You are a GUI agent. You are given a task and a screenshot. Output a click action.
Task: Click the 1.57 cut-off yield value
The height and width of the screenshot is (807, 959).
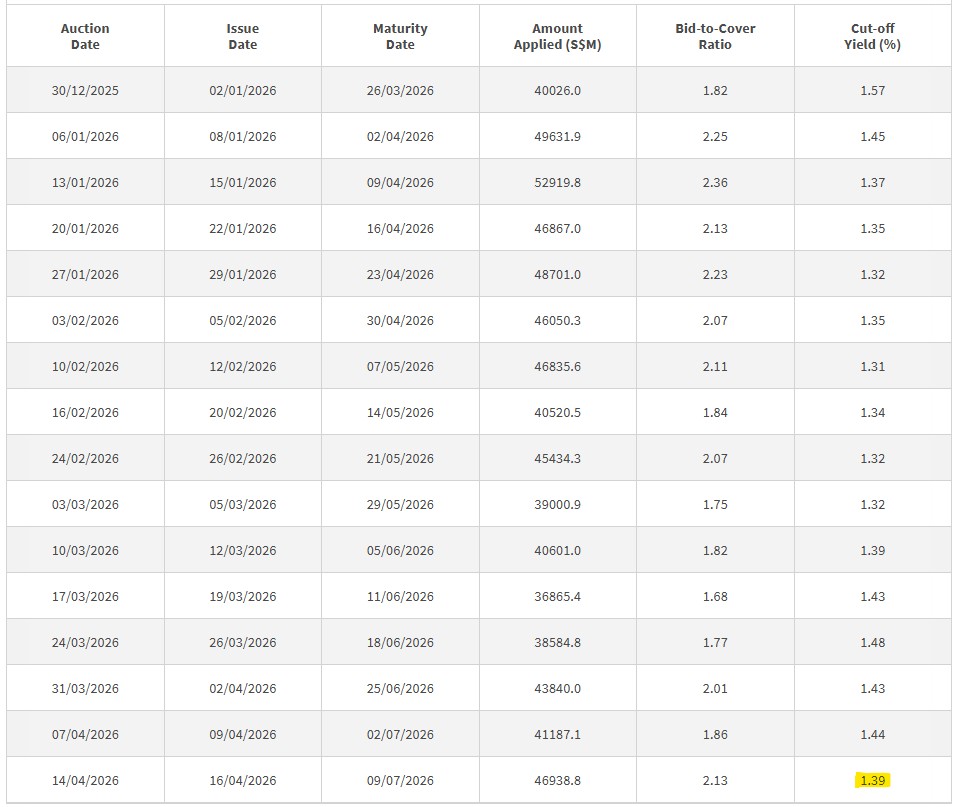[872, 90]
